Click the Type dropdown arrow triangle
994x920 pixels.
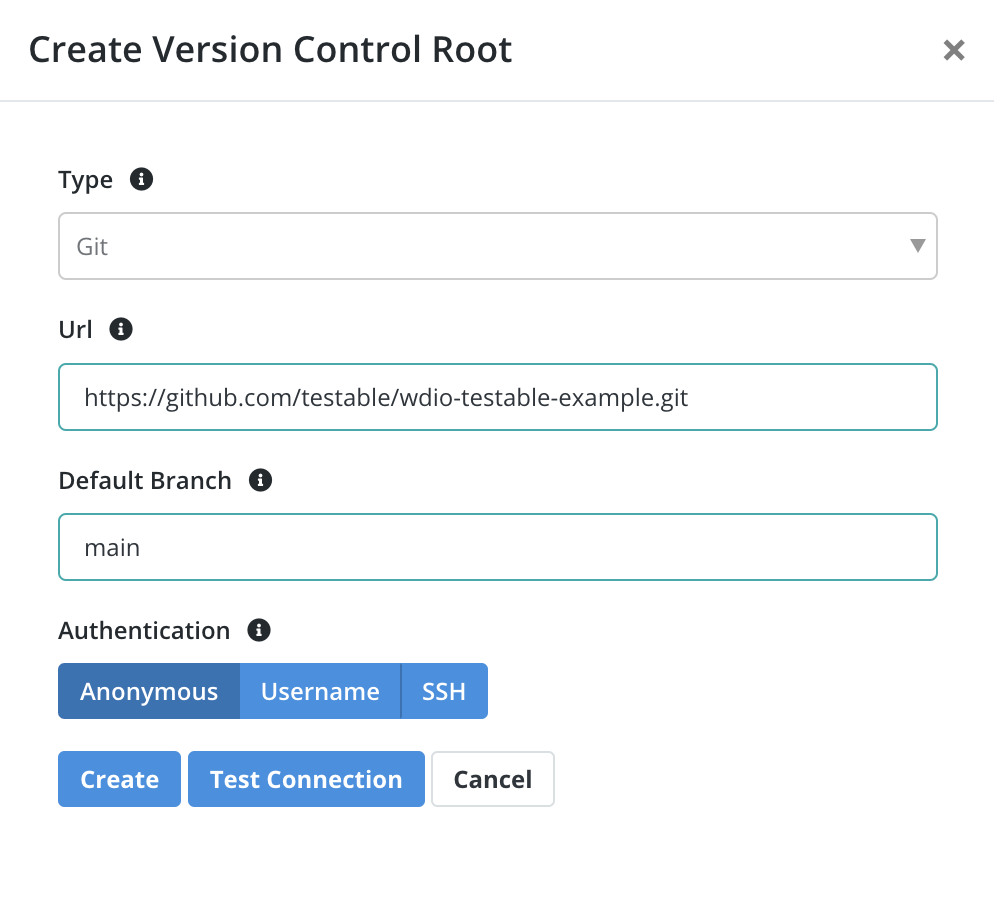coord(917,245)
